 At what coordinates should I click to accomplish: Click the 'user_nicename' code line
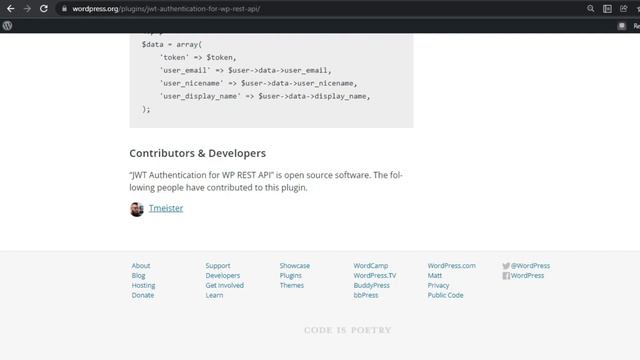258,83
